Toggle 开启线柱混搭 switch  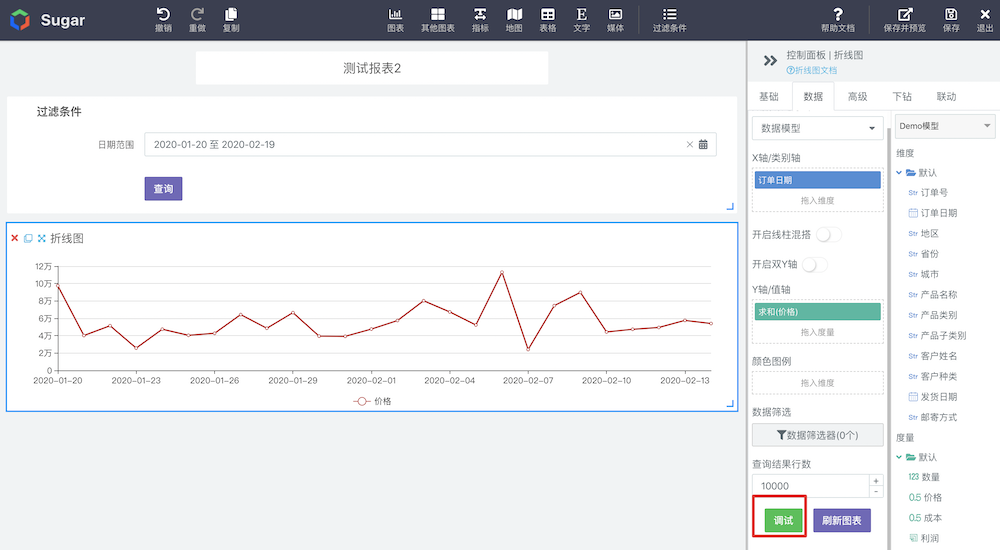pos(828,235)
